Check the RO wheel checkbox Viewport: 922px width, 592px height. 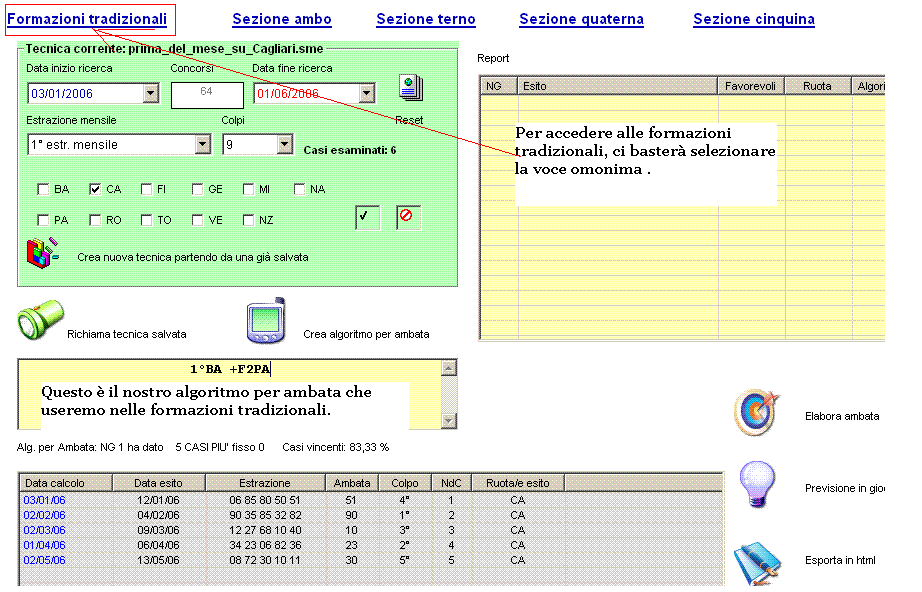coord(95,220)
